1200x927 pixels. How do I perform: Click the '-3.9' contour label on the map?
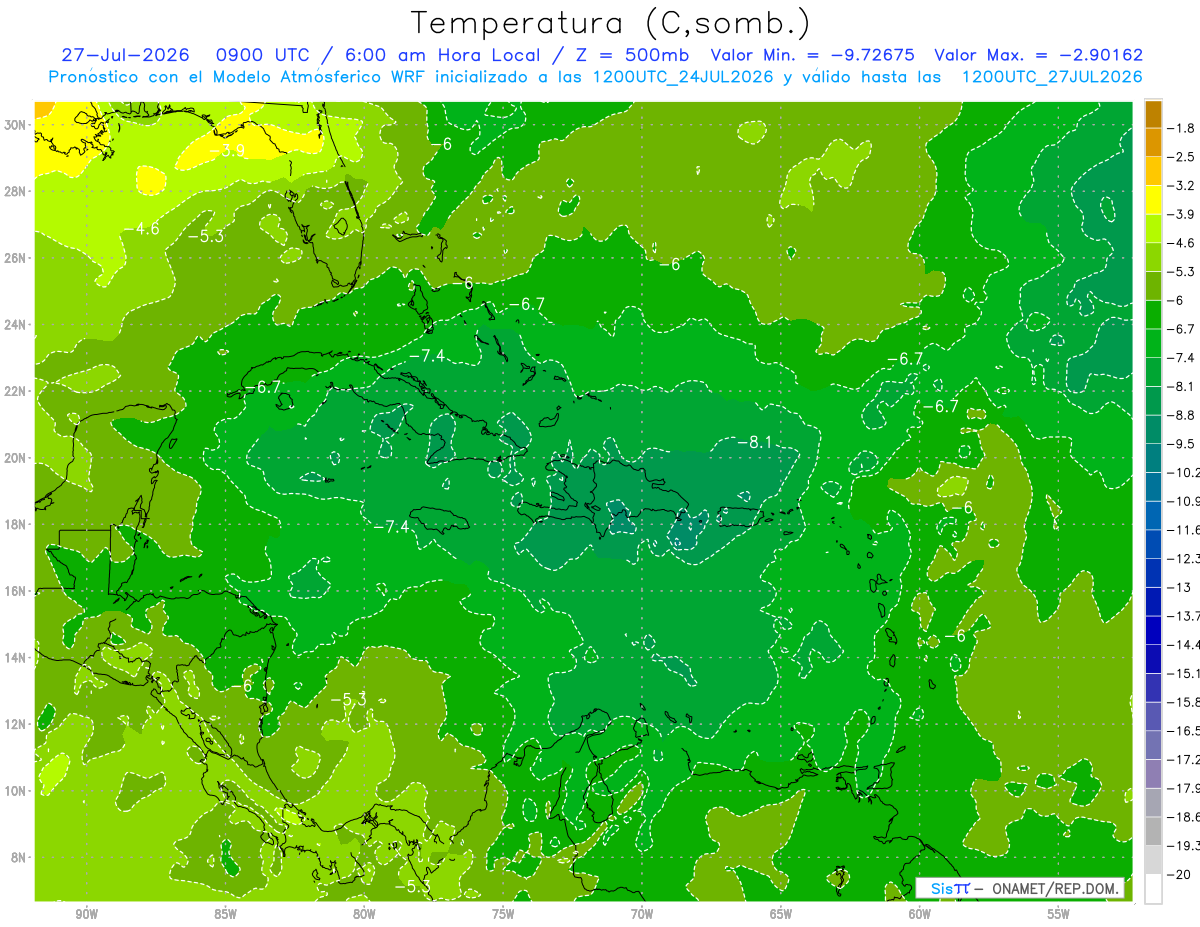pyautogui.click(x=227, y=150)
